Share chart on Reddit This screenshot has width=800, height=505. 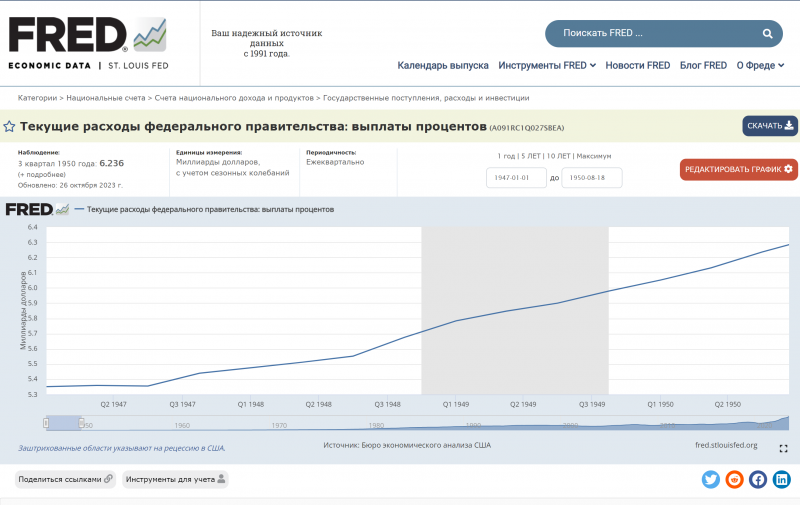(734, 479)
